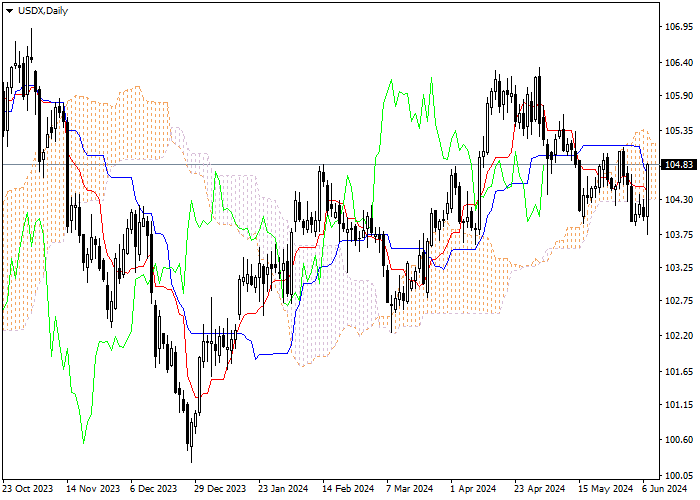
Task: Click price level 100.05 on scale
Action: tap(679, 475)
